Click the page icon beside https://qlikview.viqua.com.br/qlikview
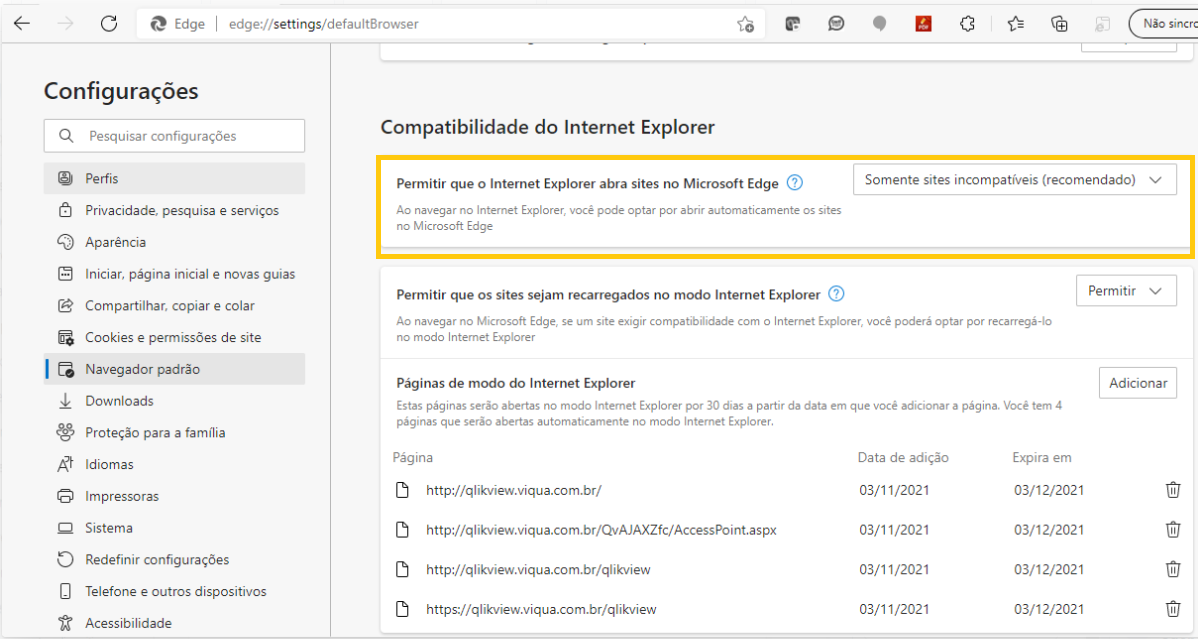 coord(402,609)
